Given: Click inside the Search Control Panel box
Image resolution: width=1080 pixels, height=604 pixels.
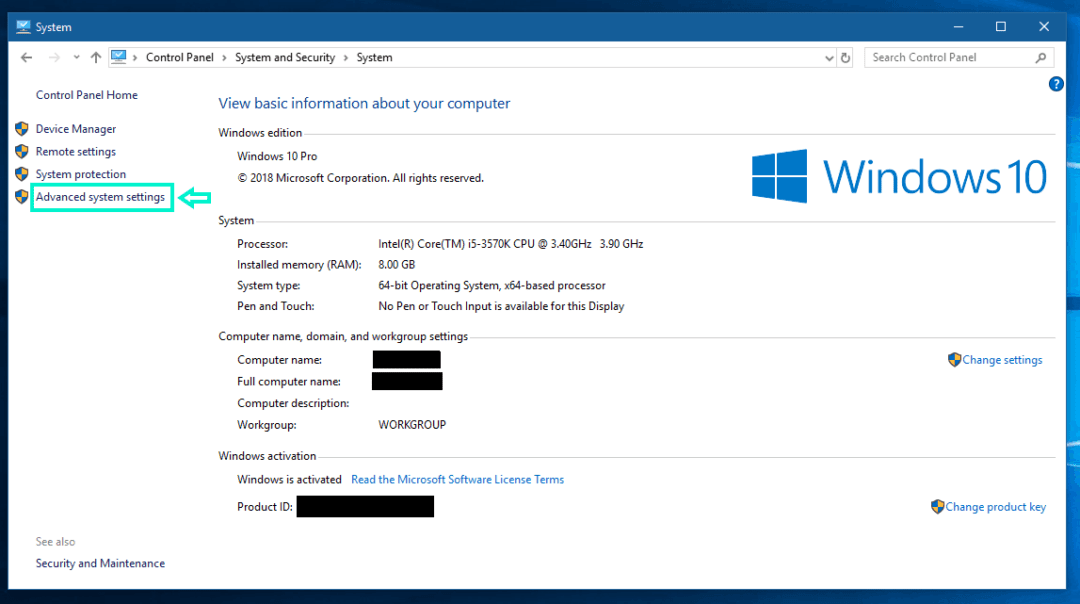Looking at the screenshot, I should point(950,57).
